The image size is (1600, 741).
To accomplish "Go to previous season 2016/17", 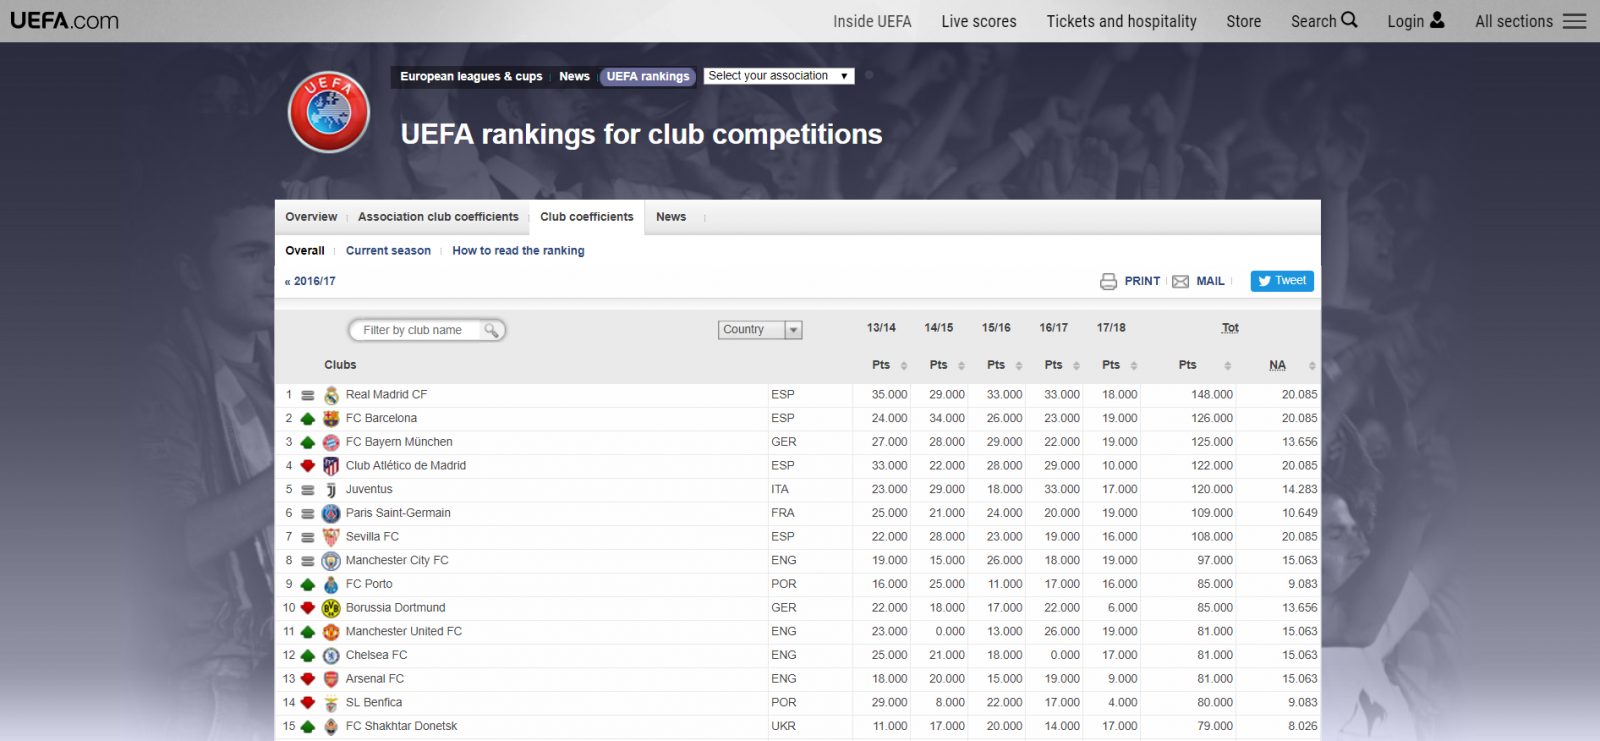I will (x=310, y=281).
